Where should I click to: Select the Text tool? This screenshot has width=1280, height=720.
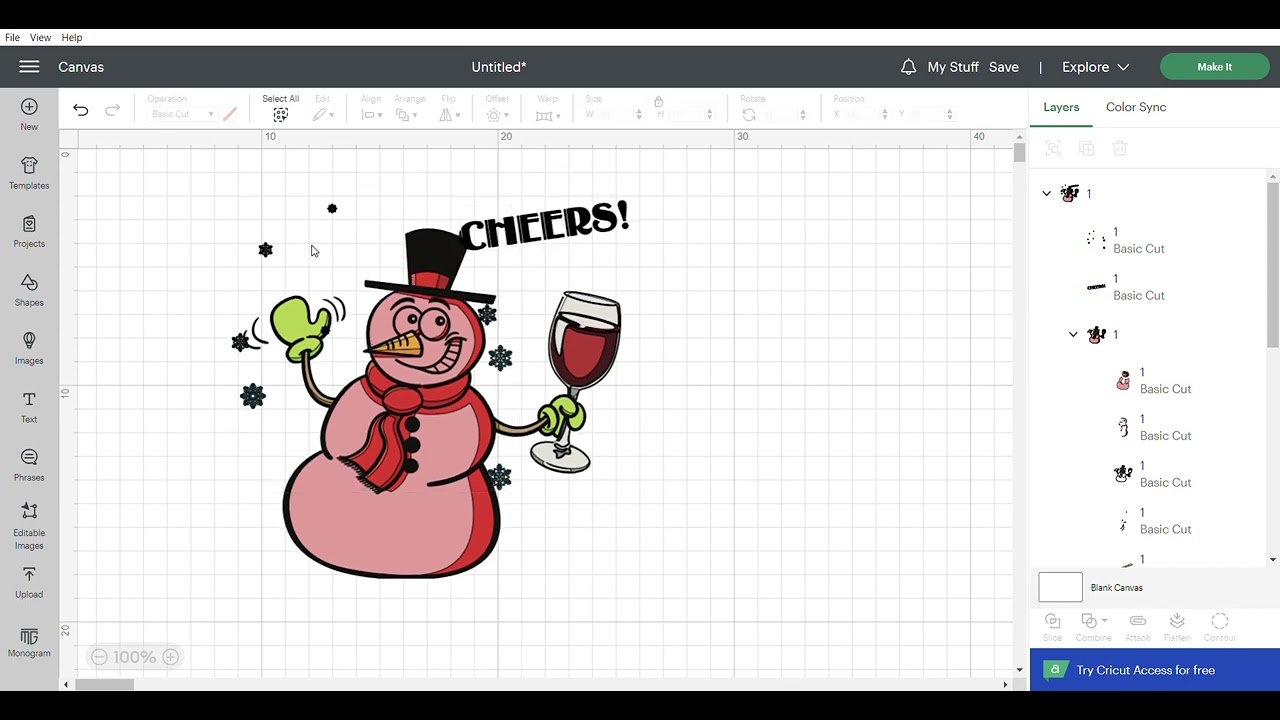pos(29,407)
